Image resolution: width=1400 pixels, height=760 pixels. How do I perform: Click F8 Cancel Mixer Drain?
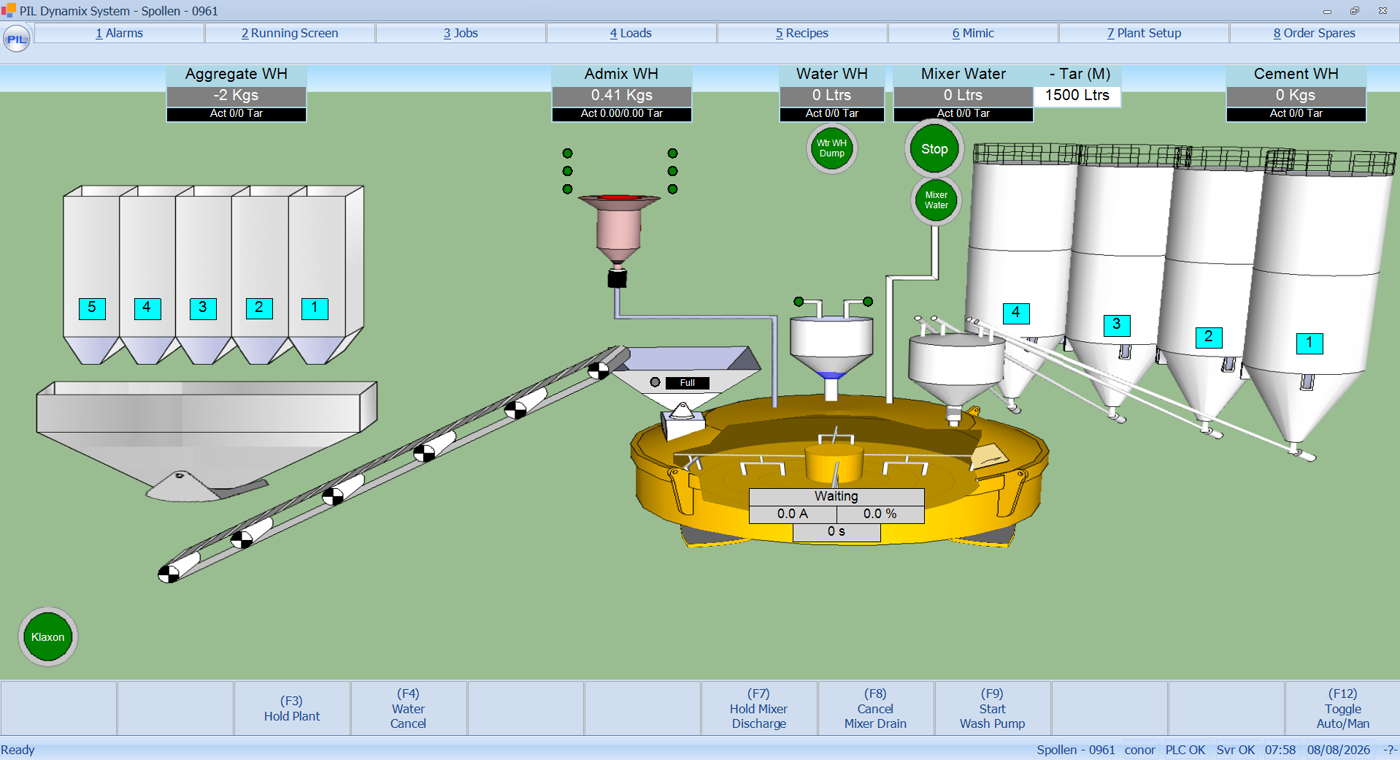pyautogui.click(x=876, y=708)
